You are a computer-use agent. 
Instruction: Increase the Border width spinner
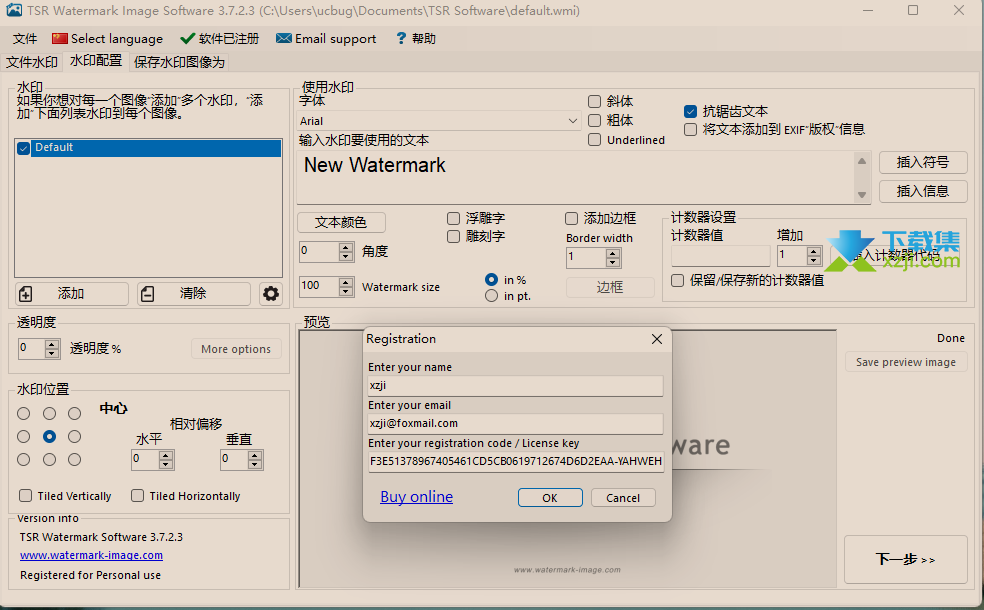point(612,254)
